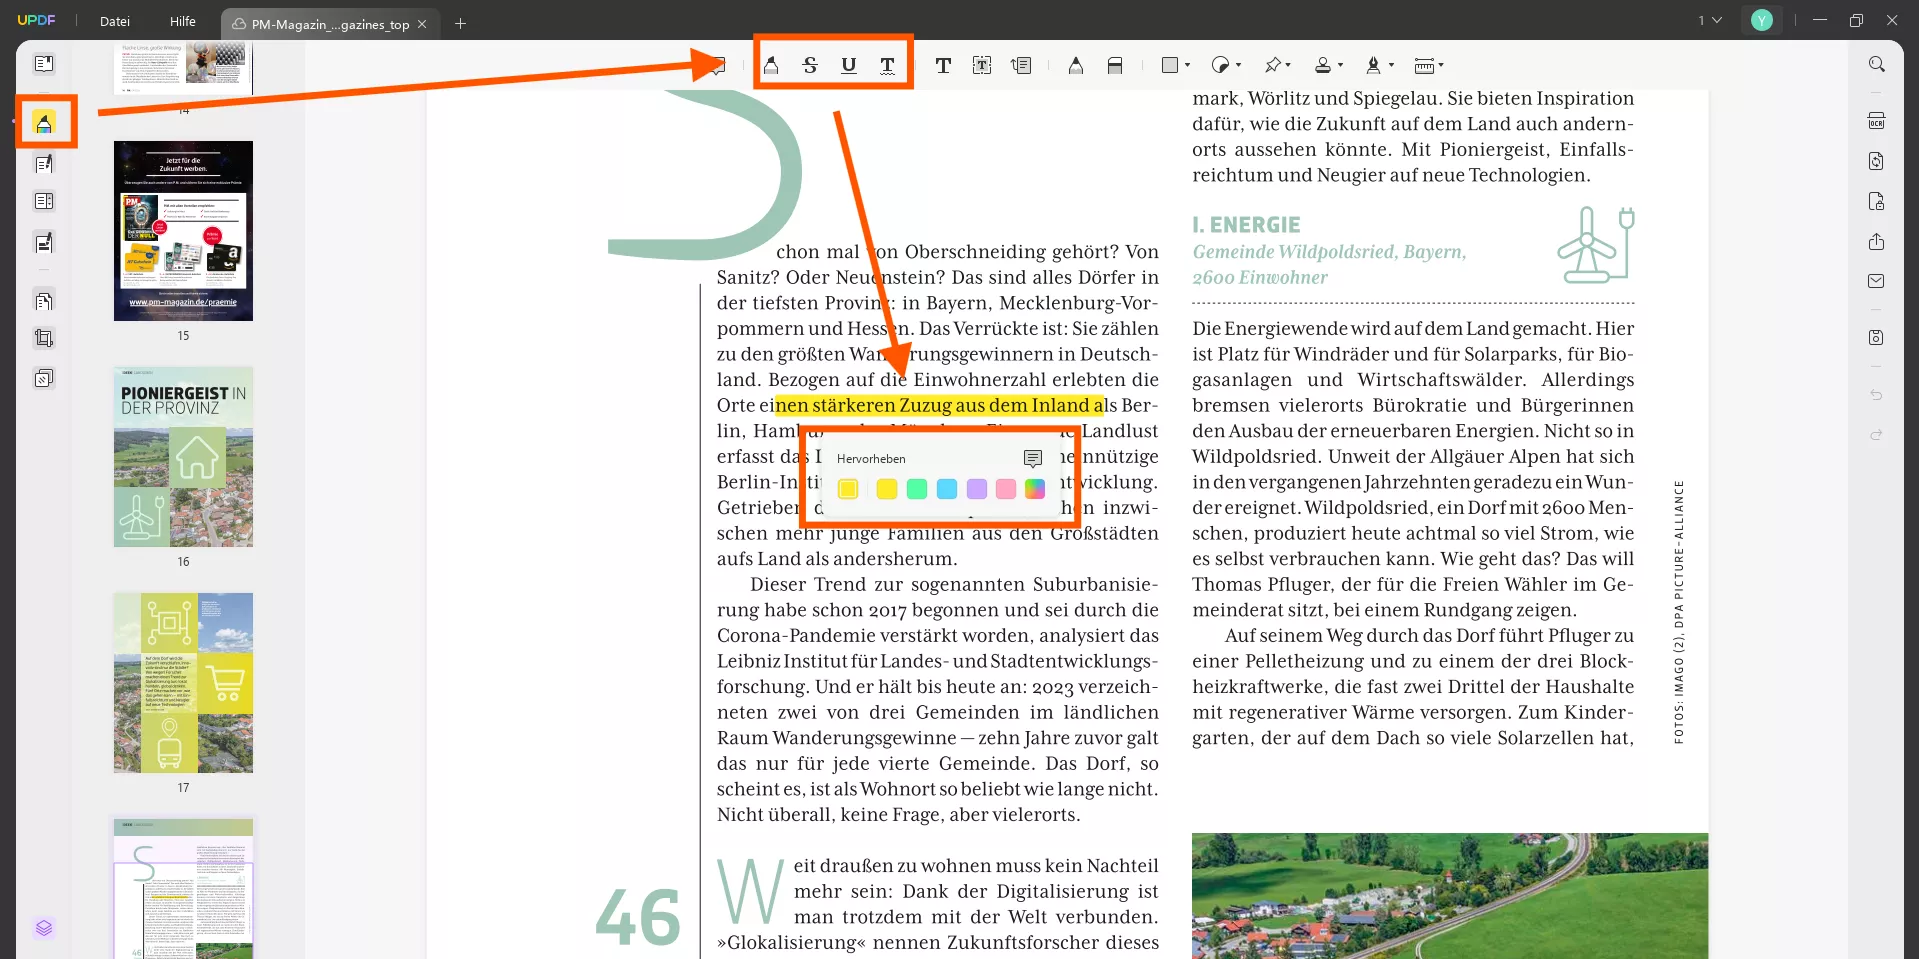Select the Typewriter text comment tool
The height and width of the screenshot is (959, 1919).
tap(943, 66)
